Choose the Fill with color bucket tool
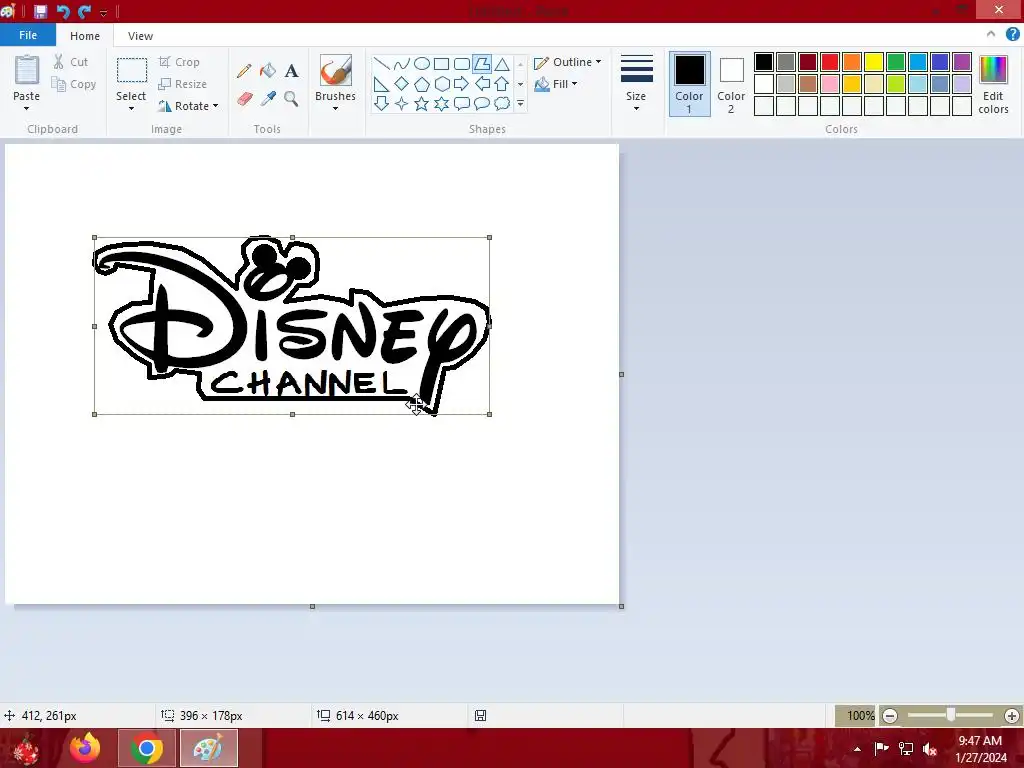Viewport: 1024px width, 768px height. [x=268, y=71]
